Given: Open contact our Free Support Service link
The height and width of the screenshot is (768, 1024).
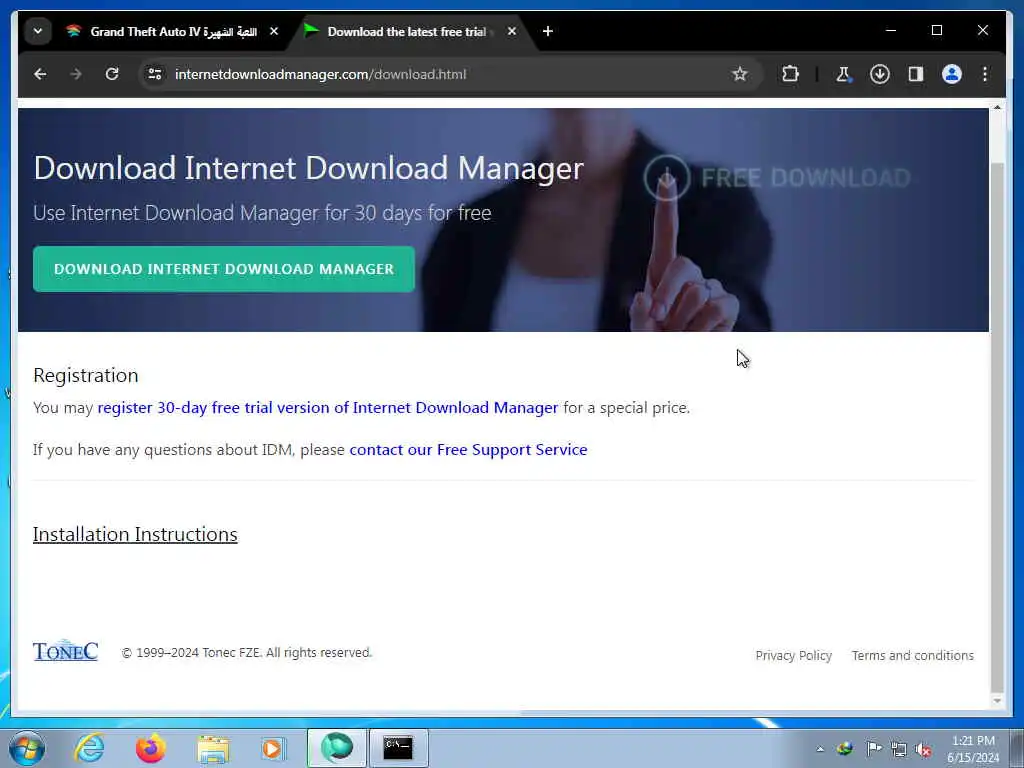Looking at the screenshot, I should pyautogui.click(x=468, y=449).
